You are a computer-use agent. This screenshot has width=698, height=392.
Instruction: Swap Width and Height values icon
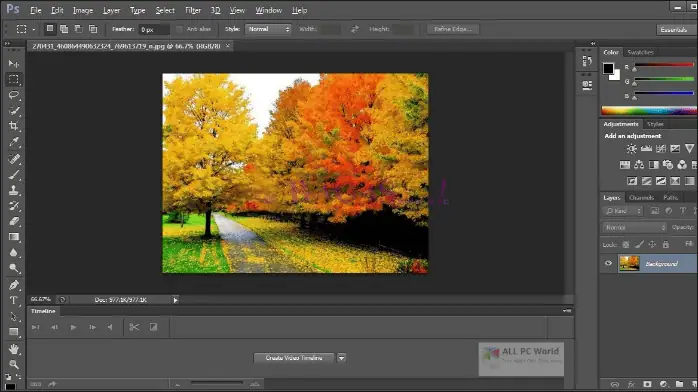point(354,29)
